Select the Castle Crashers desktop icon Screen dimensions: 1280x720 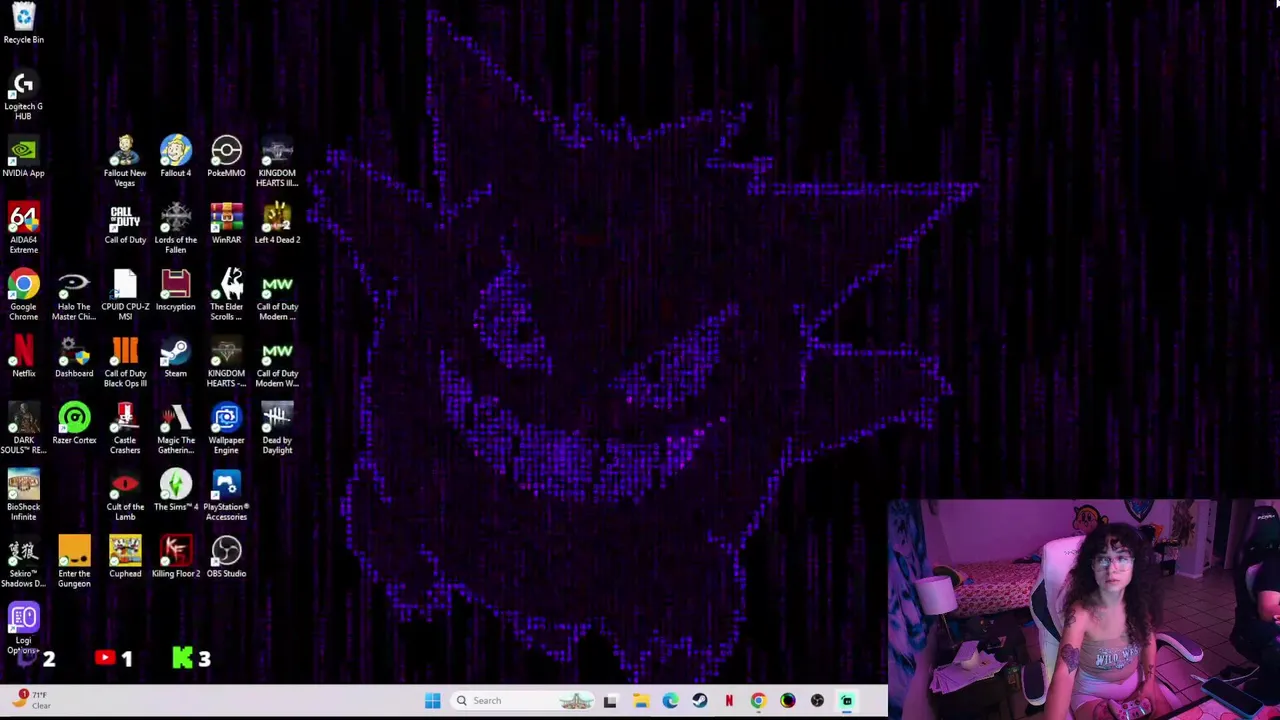tap(125, 429)
